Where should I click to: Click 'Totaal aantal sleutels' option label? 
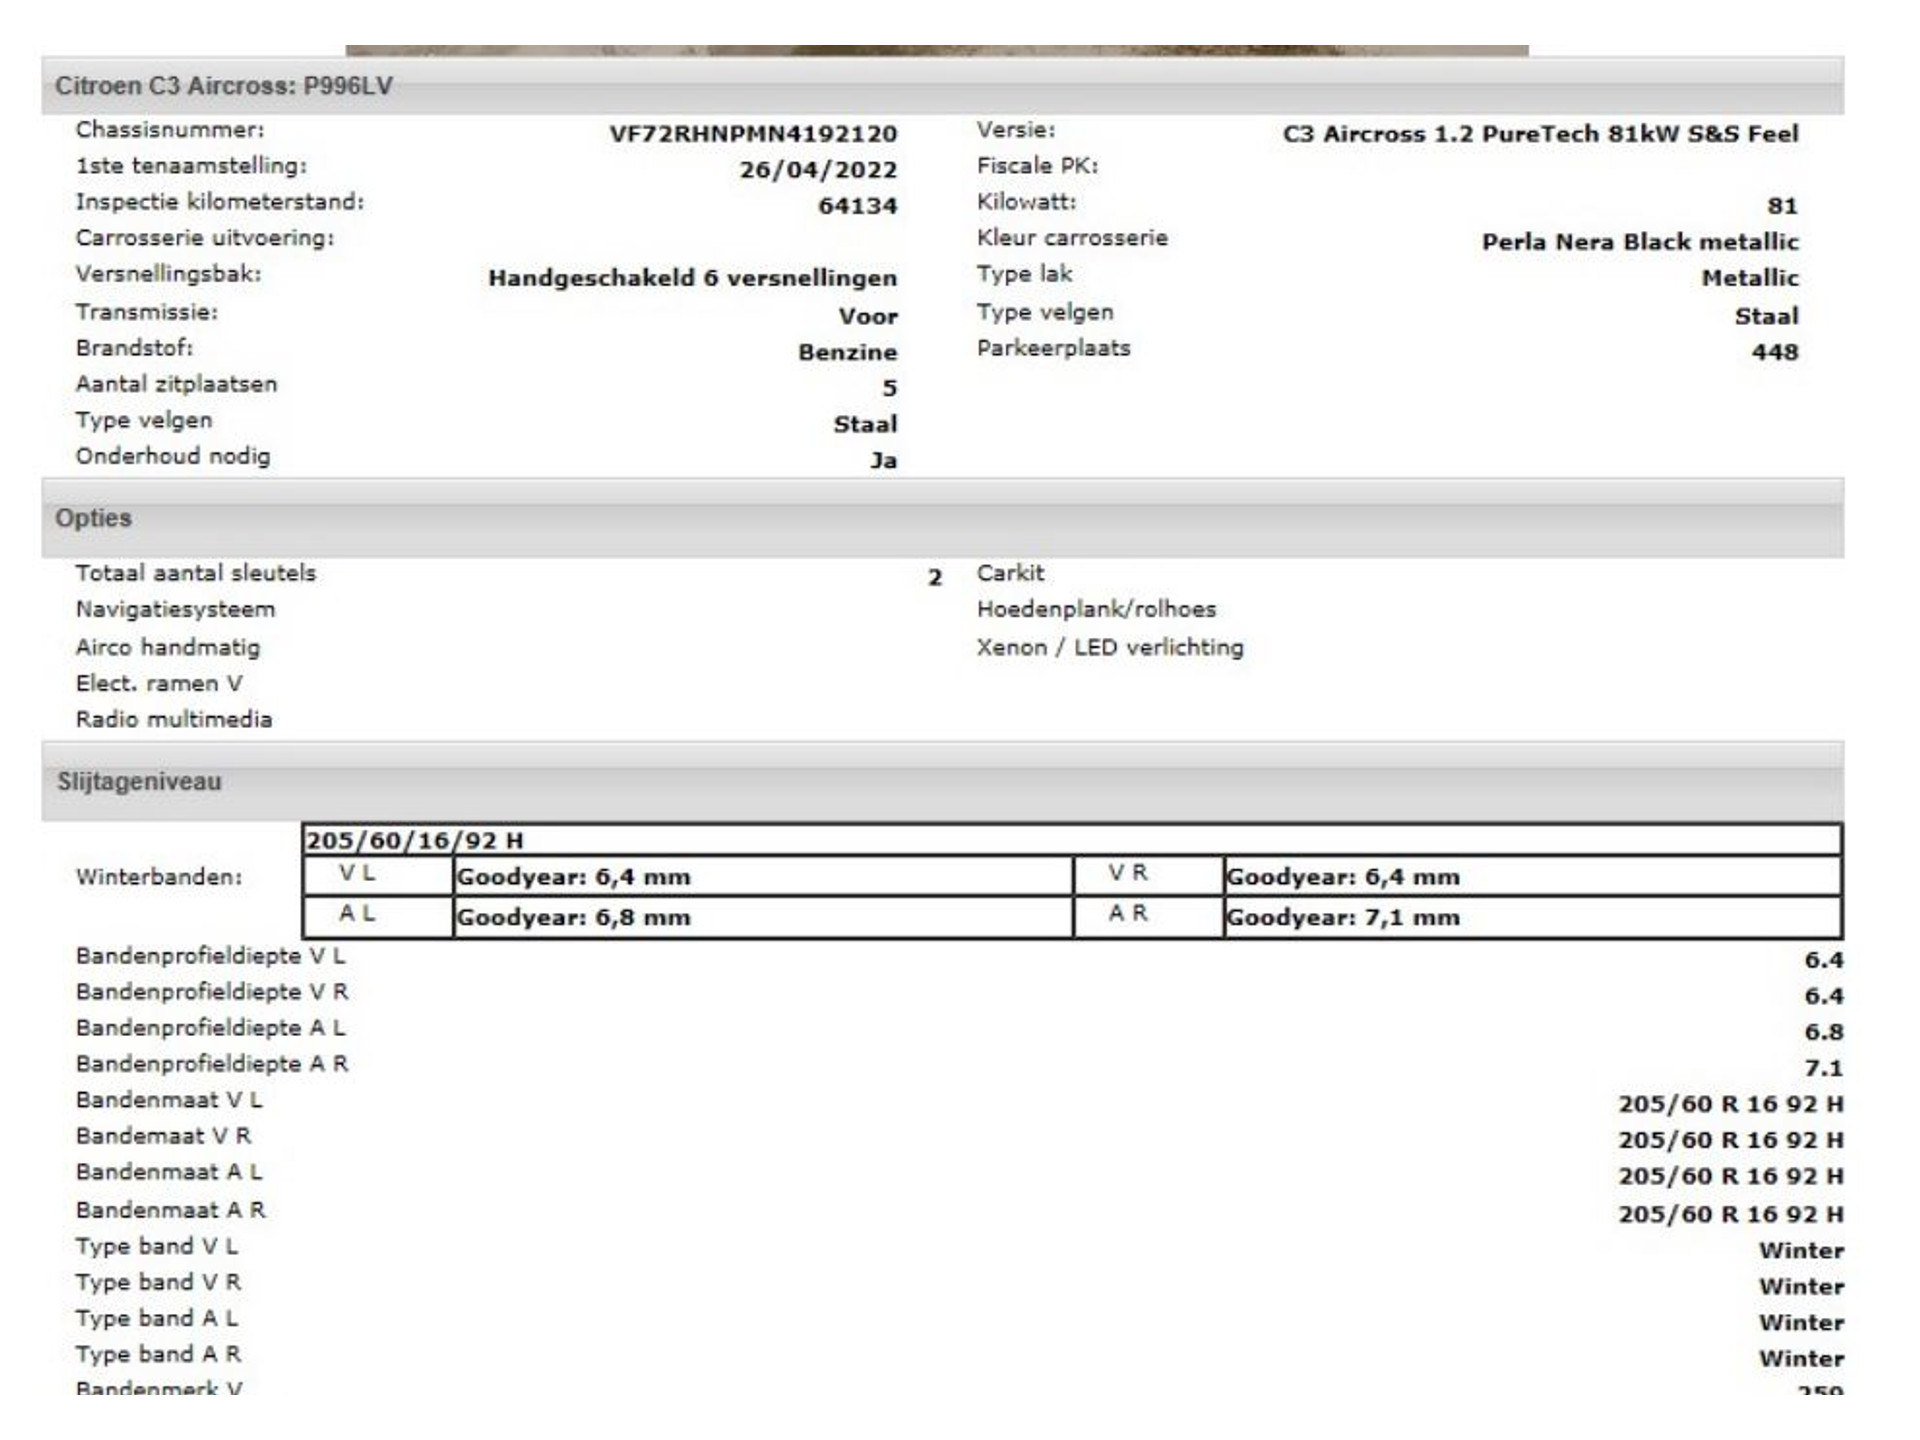196,573
